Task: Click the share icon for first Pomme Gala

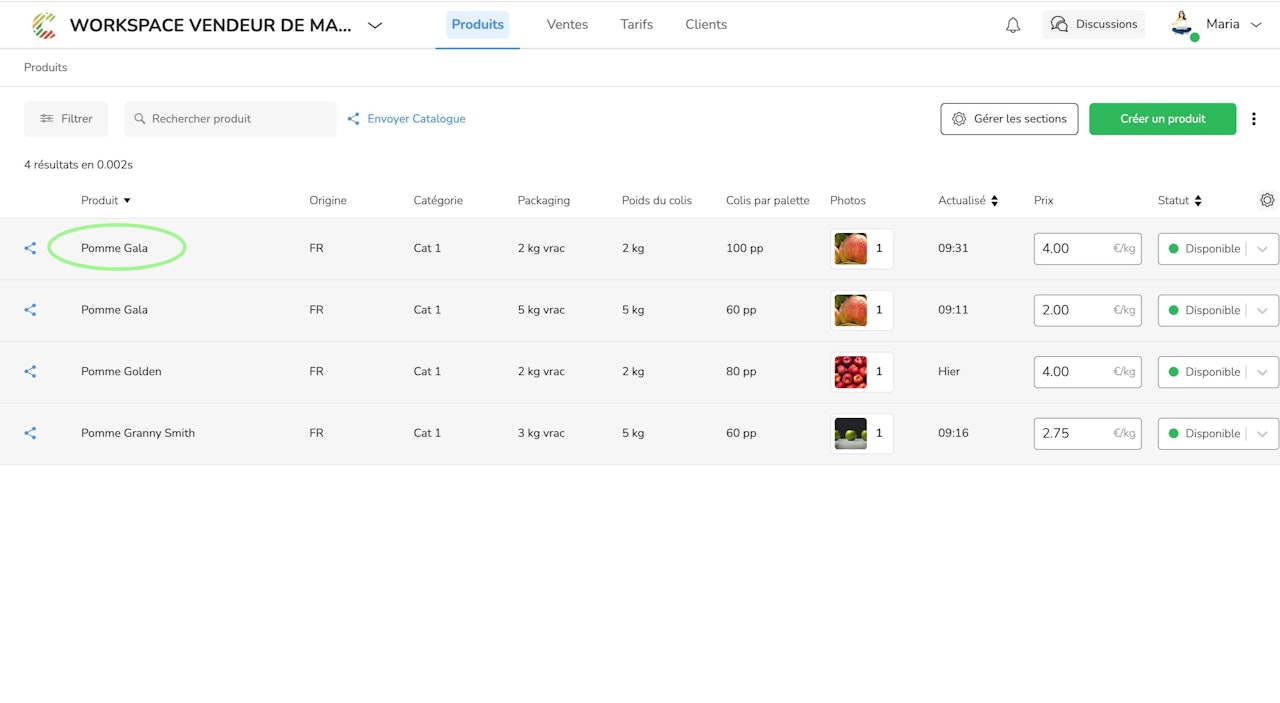Action: click(30, 248)
